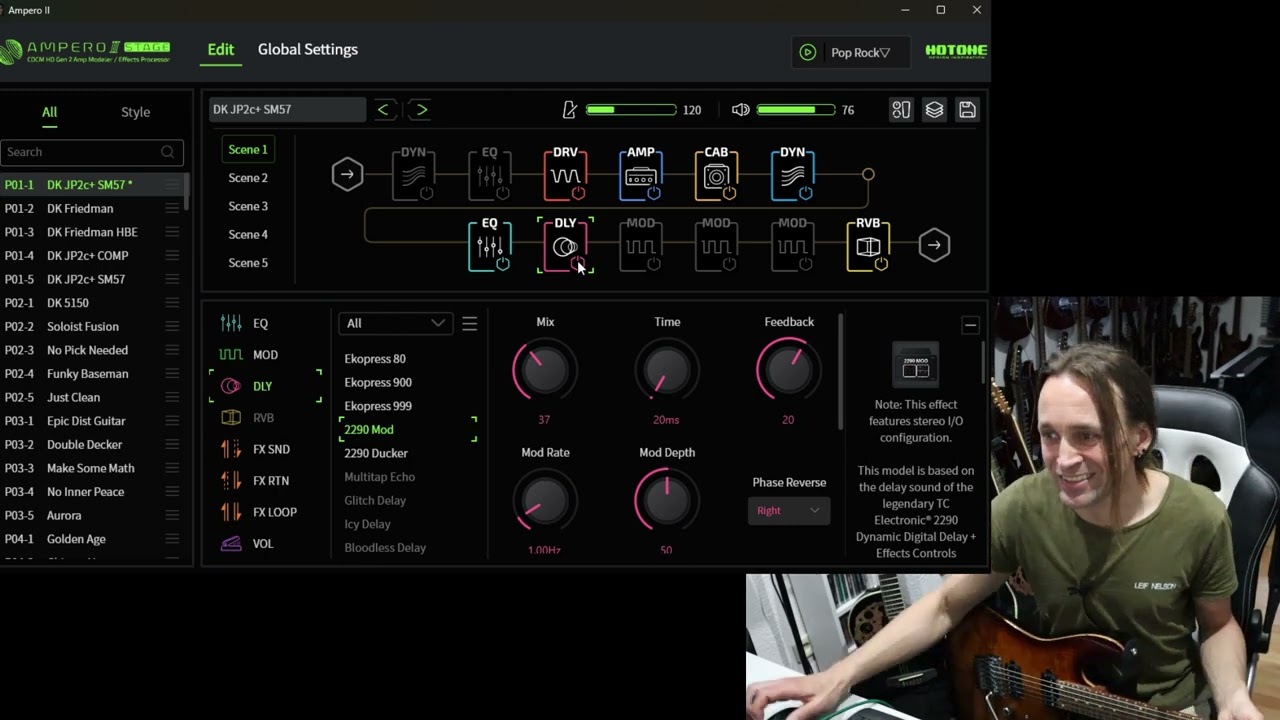Click the Mix knob

[x=545, y=371]
